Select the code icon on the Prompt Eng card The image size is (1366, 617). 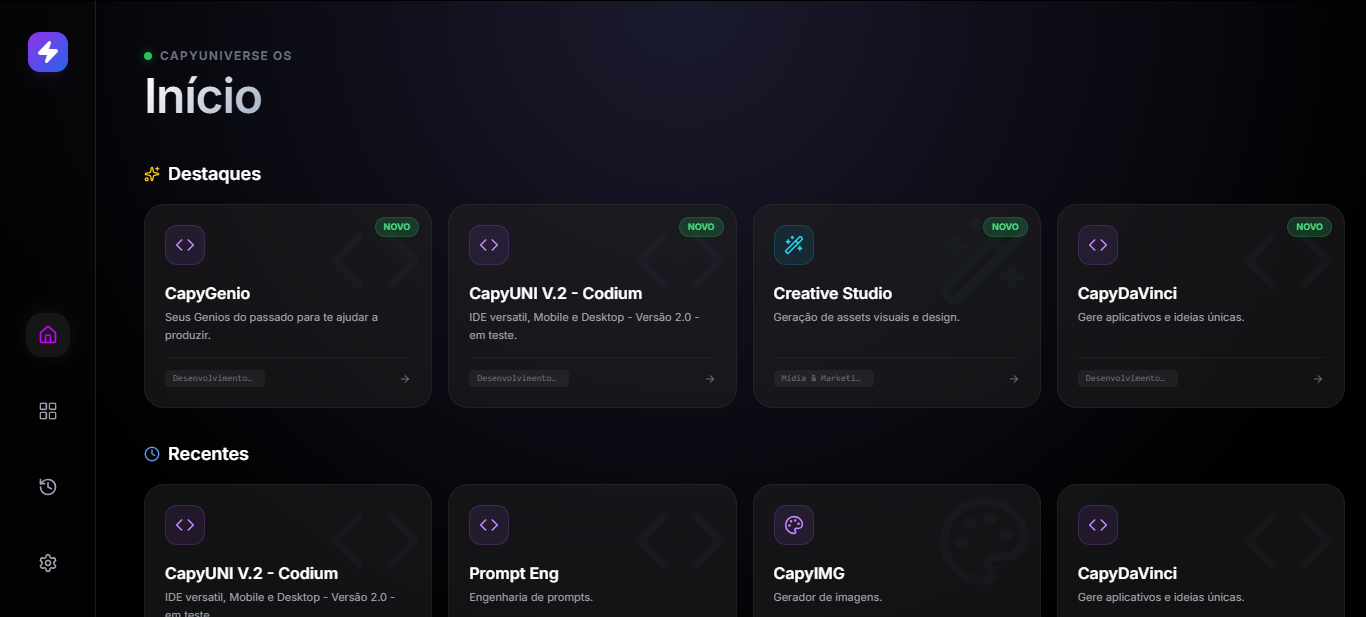[489, 525]
